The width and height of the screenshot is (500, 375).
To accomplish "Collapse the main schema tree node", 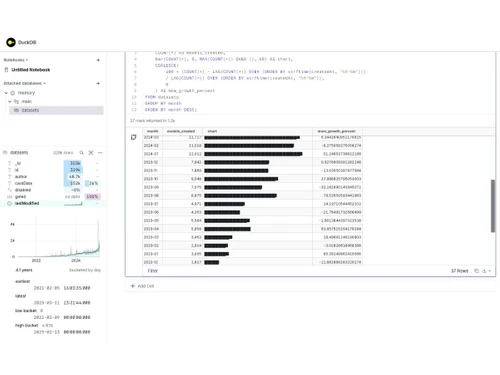I will [10, 101].
